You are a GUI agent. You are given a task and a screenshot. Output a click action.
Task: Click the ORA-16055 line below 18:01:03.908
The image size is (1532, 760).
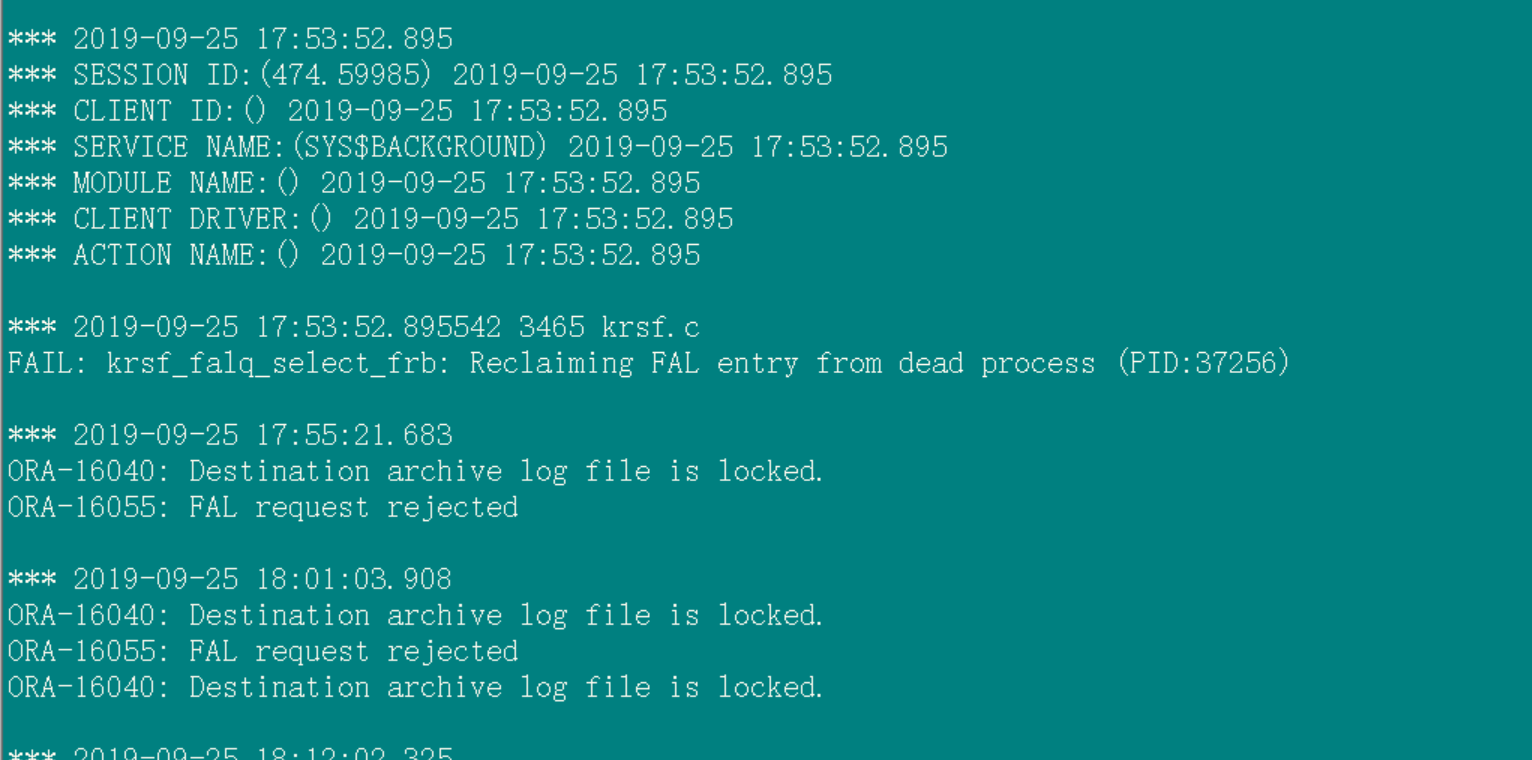[x=263, y=651]
